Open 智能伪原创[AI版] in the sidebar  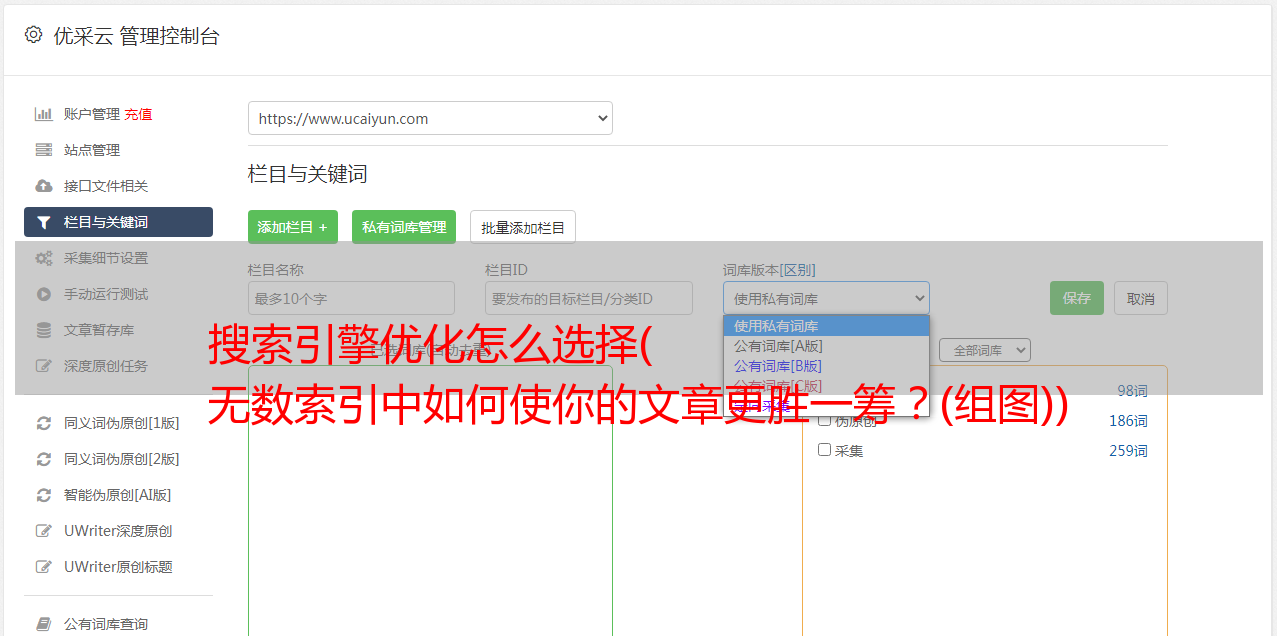[118, 495]
